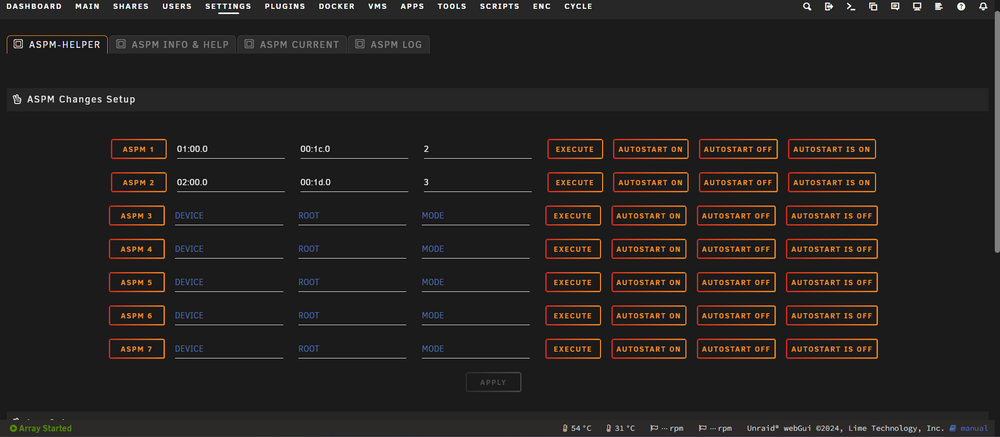Click the 31 °C temperature status
The width and height of the screenshot is (1000, 437).
620,428
